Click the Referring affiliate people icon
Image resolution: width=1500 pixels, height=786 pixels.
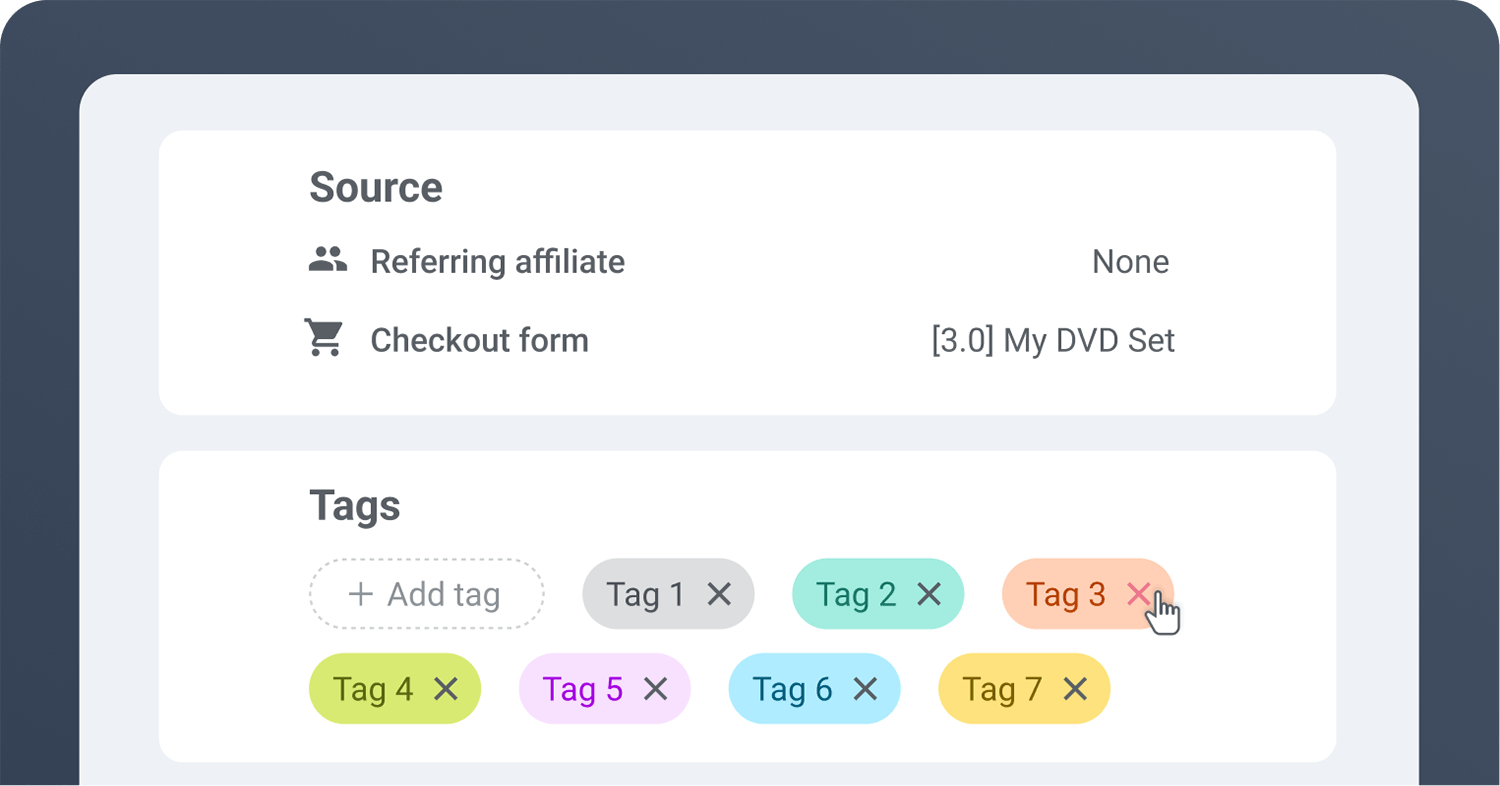(x=327, y=260)
